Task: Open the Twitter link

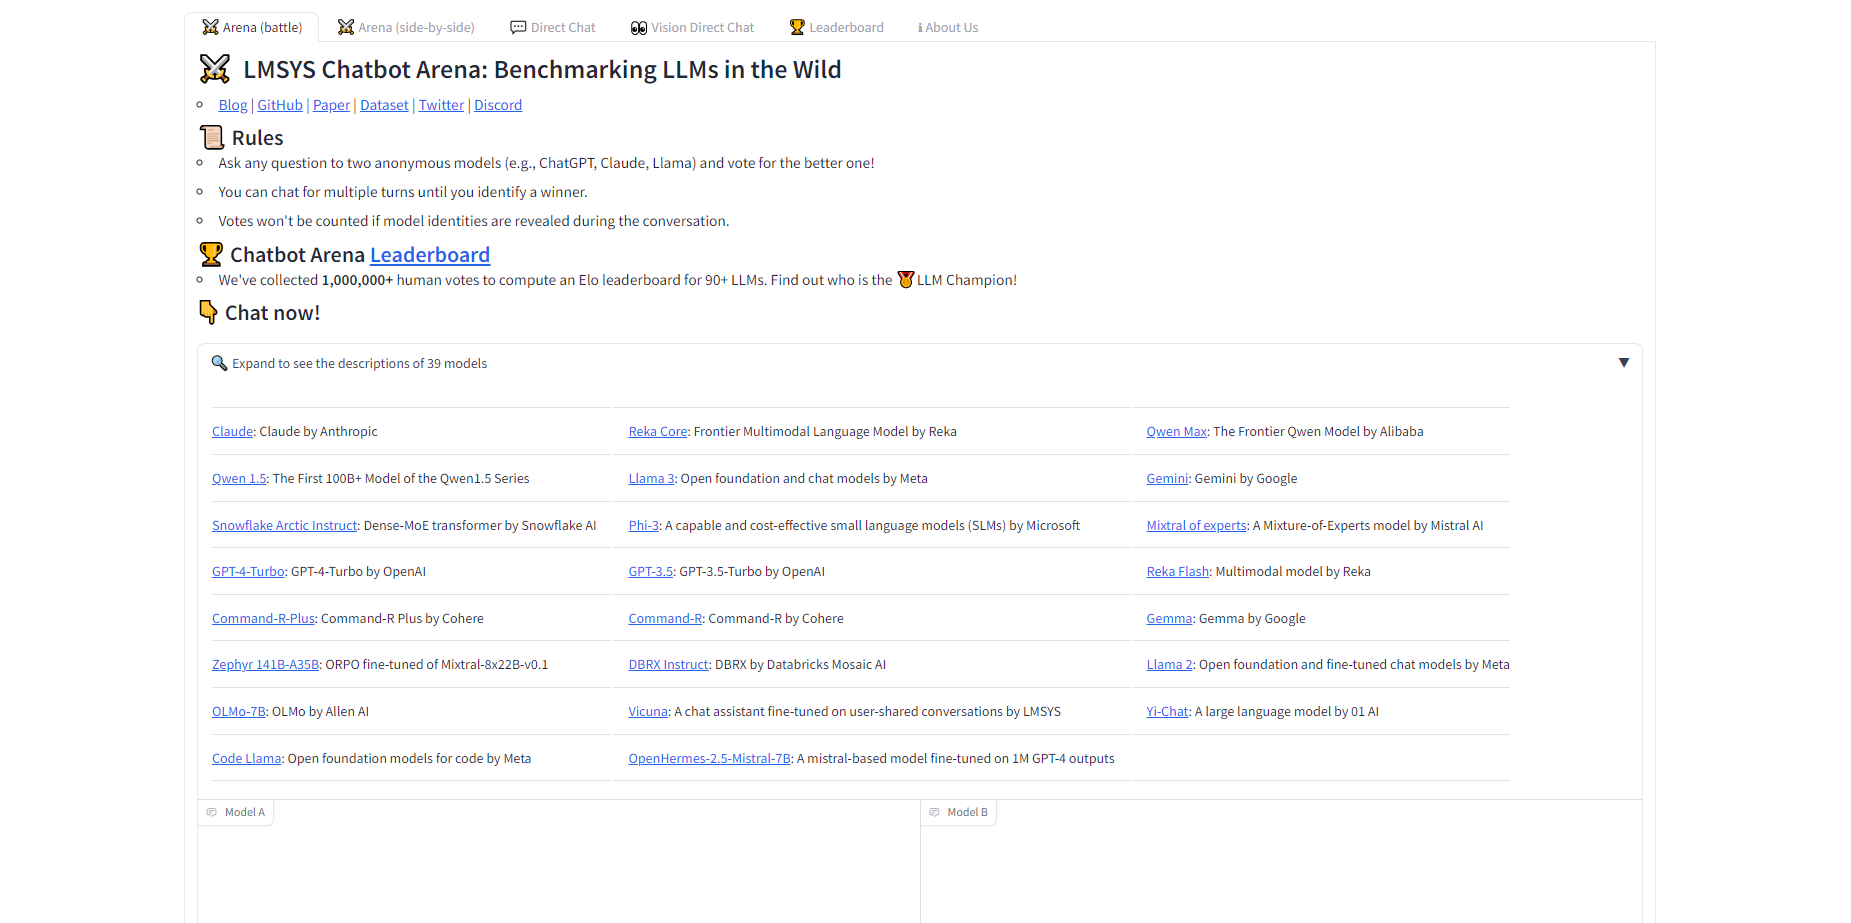Action: (441, 105)
